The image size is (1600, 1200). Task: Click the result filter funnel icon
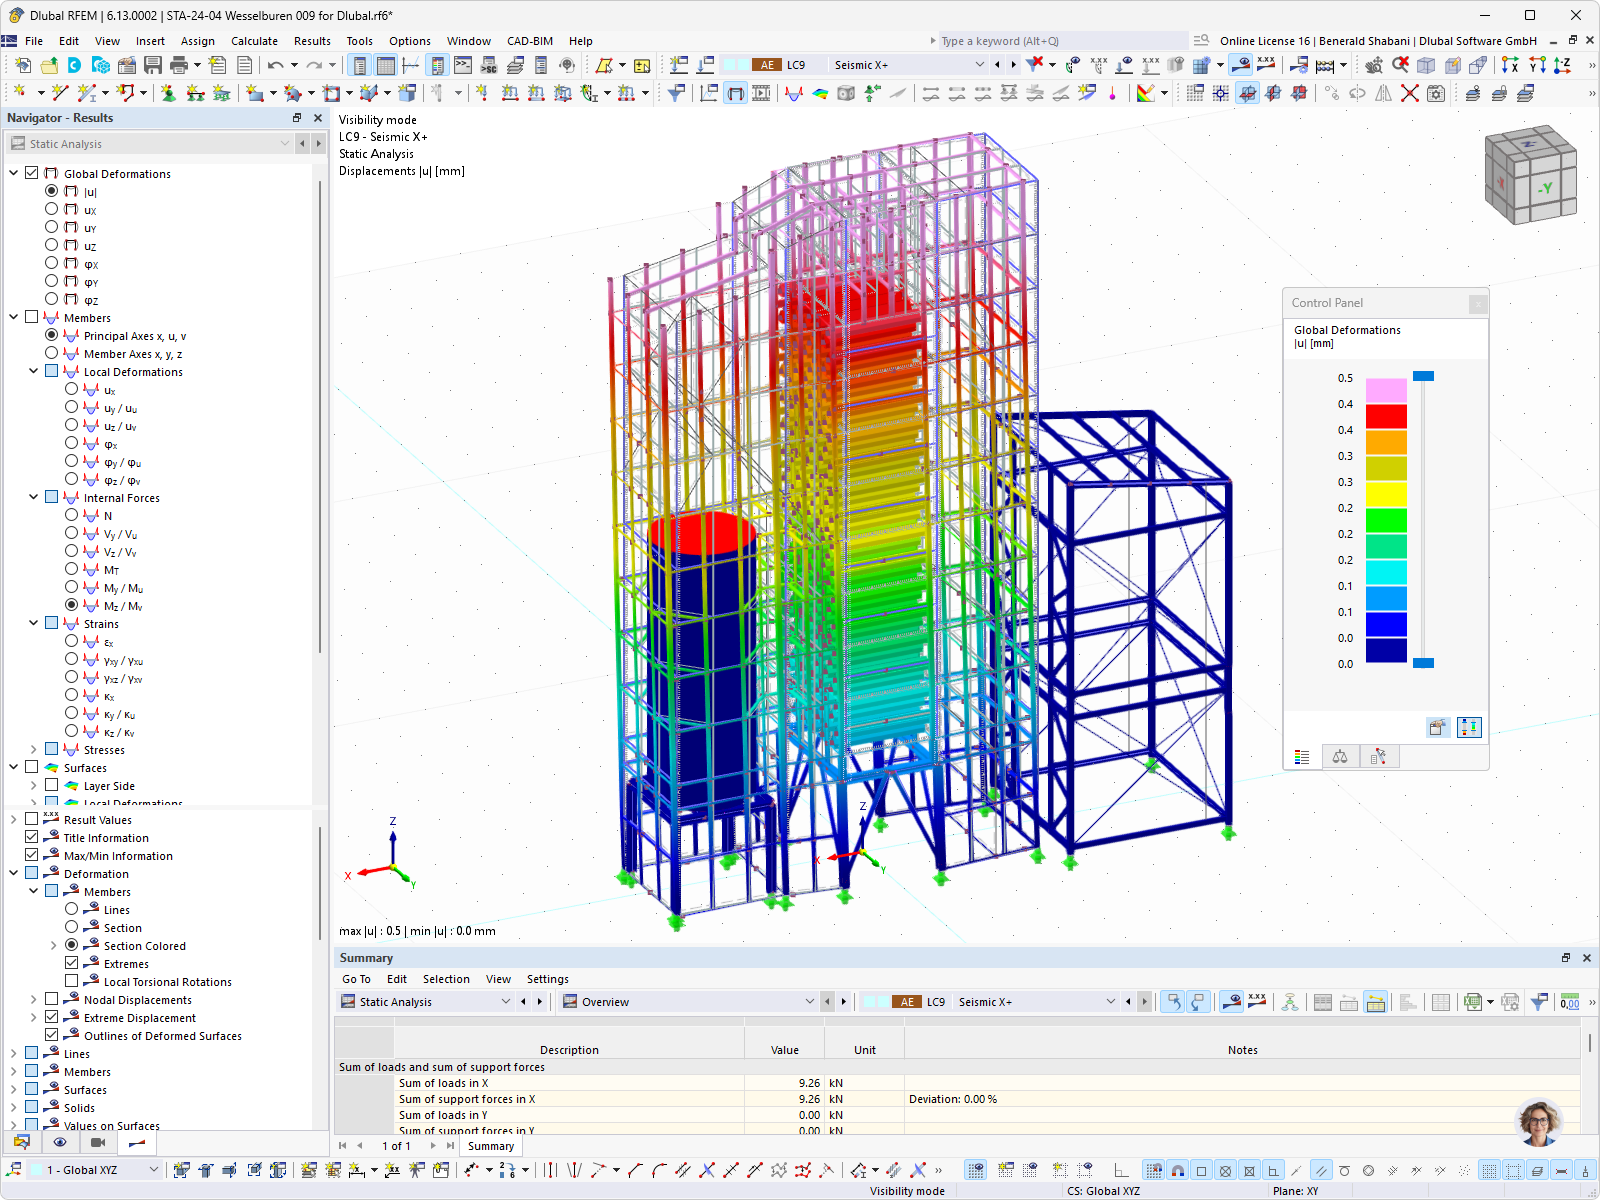676,93
